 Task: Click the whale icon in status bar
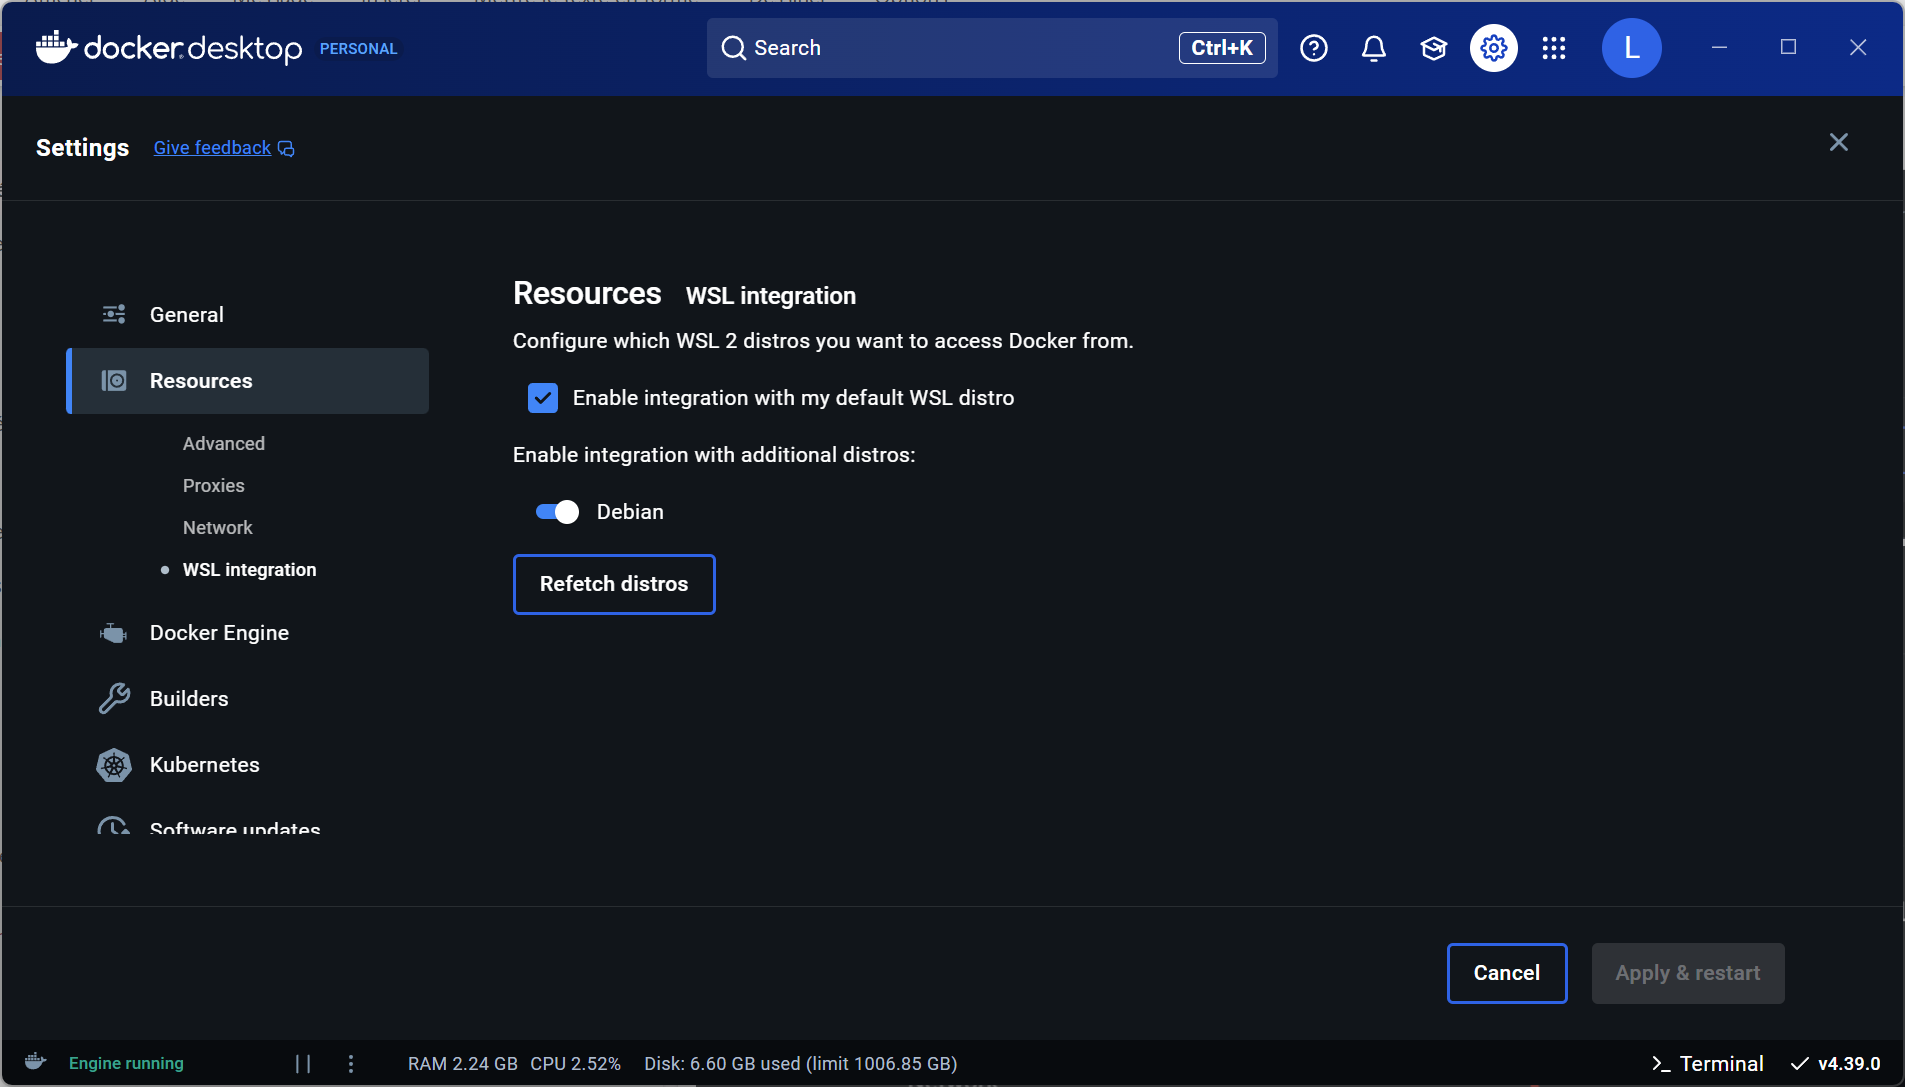tap(36, 1062)
